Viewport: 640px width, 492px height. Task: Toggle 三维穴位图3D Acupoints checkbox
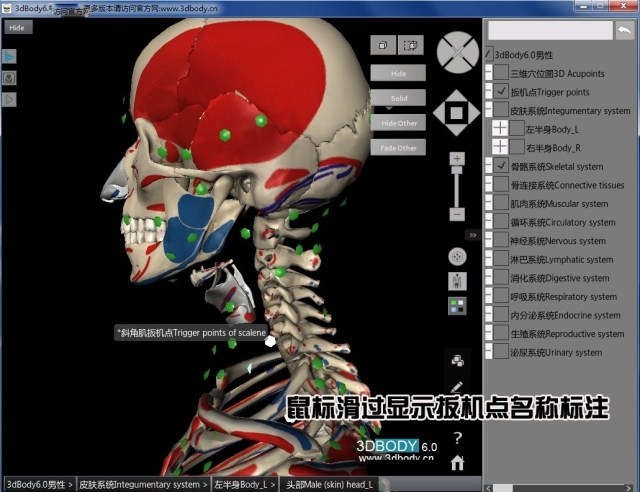(501, 73)
